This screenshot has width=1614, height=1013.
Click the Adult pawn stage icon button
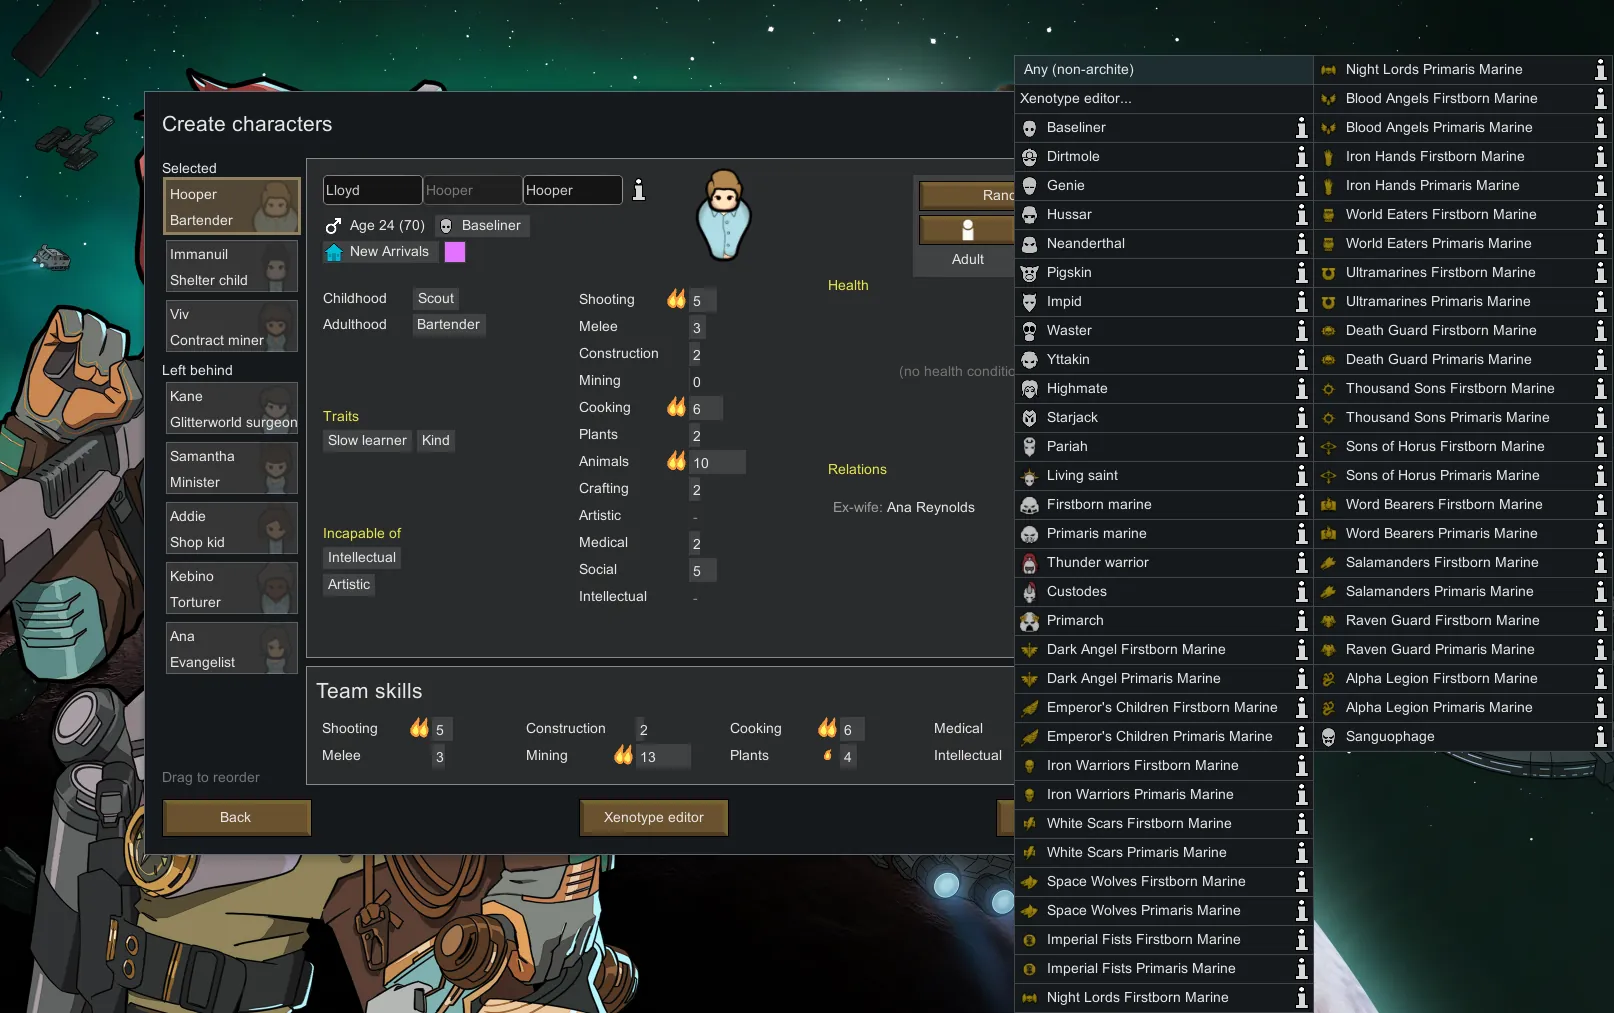click(x=967, y=230)
